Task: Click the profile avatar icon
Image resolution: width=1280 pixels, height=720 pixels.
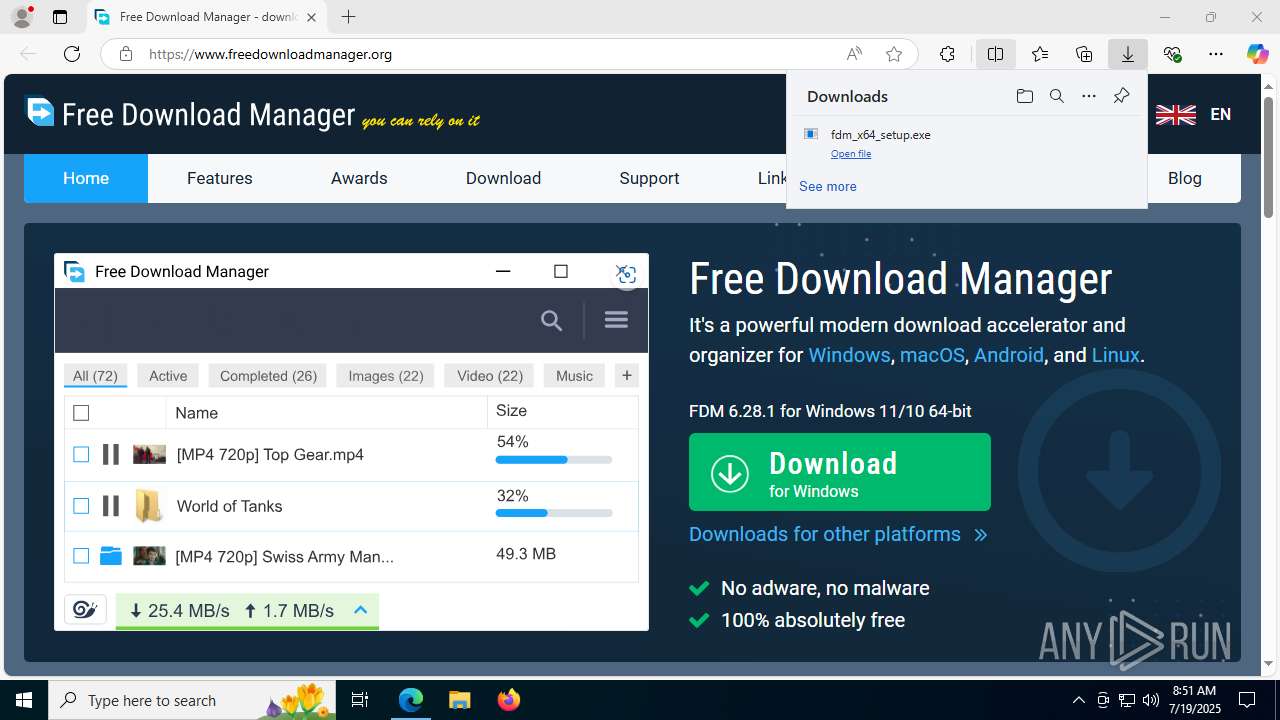Action: click(22, 17)
